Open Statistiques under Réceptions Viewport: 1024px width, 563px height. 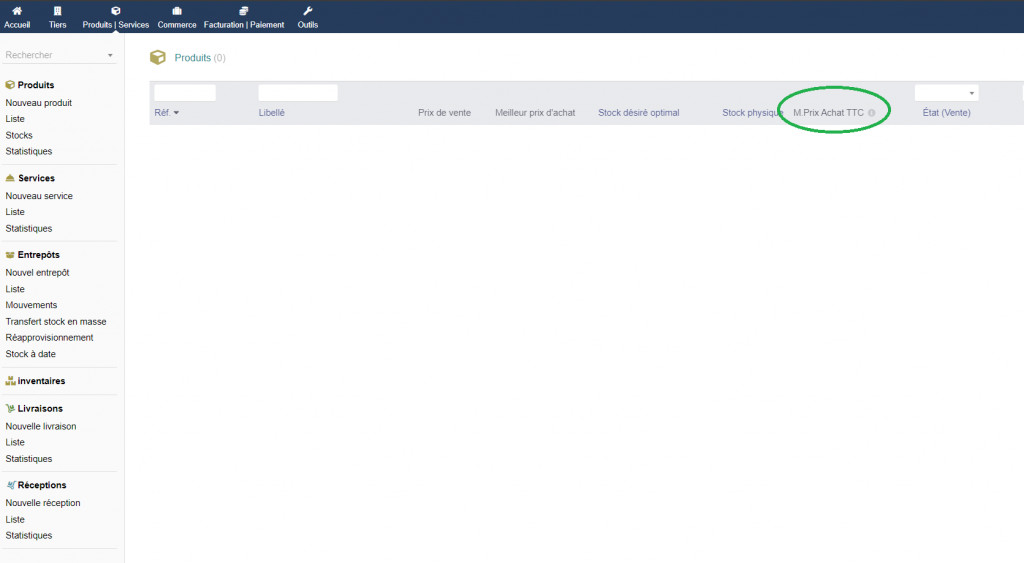[x=29, y=535]
